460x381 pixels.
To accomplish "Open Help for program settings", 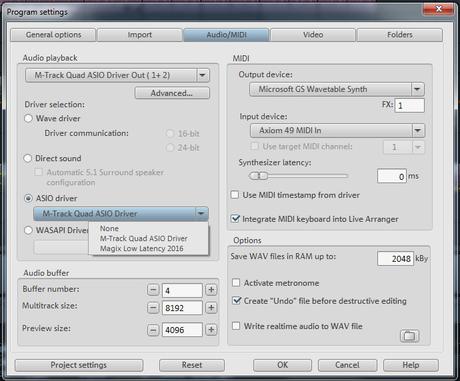I will 411,365.
